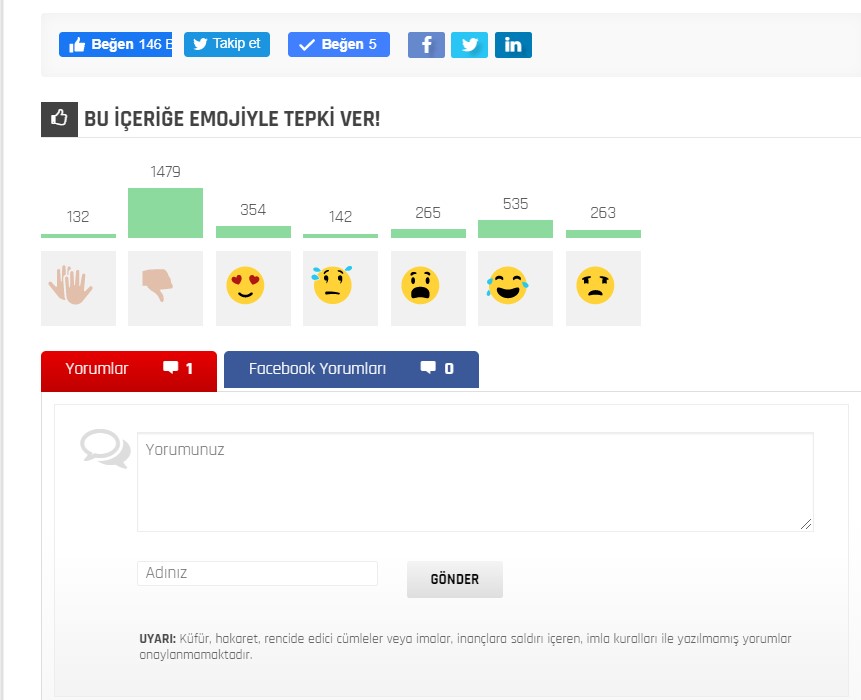The height and width of the screenshot is (700, 861).
Task: React with the thumbs down emoji
Action: (x=165, y=288)
